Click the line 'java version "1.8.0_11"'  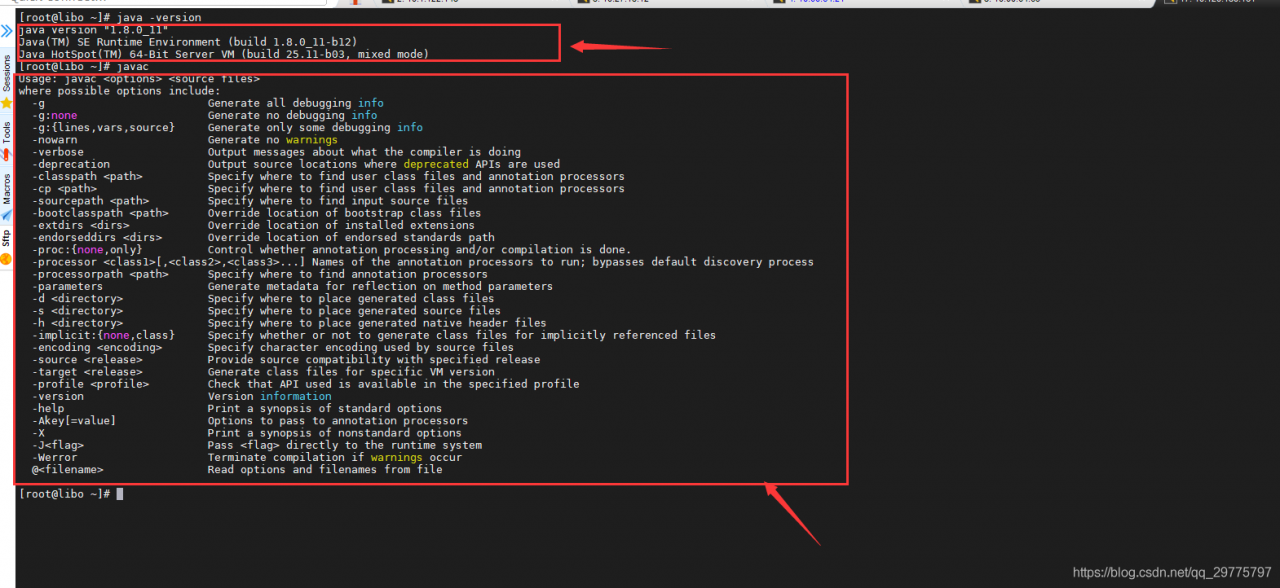pos(92,30)
